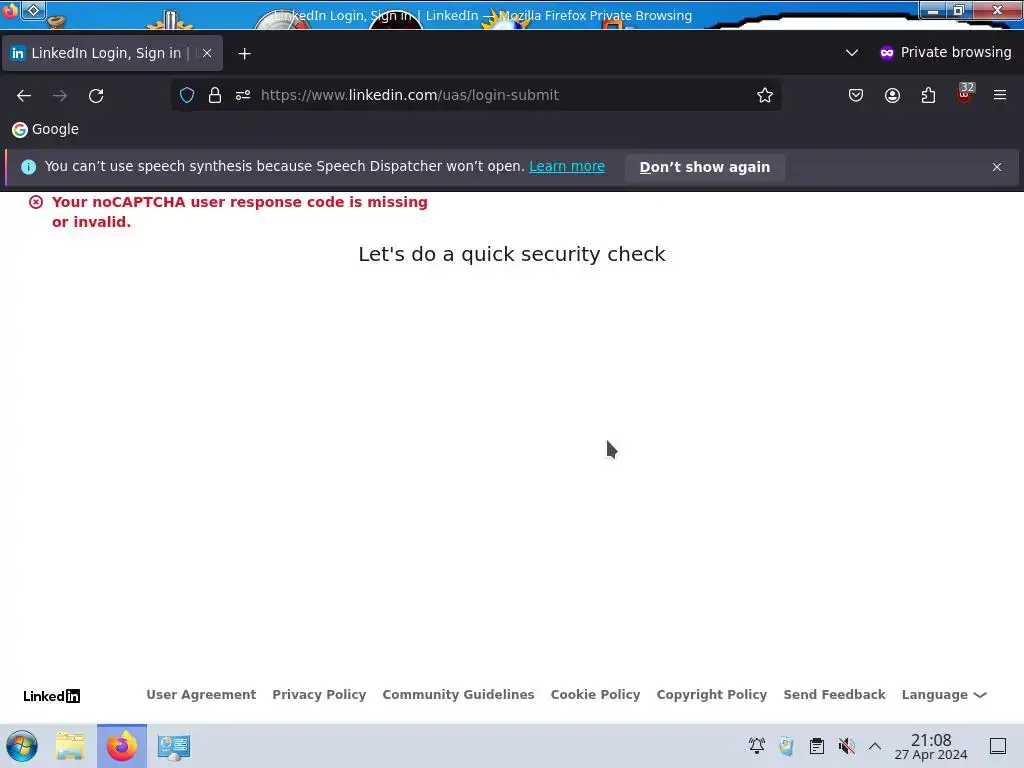
Task: Open the file manager from taskbar
Action: [70, 746]
